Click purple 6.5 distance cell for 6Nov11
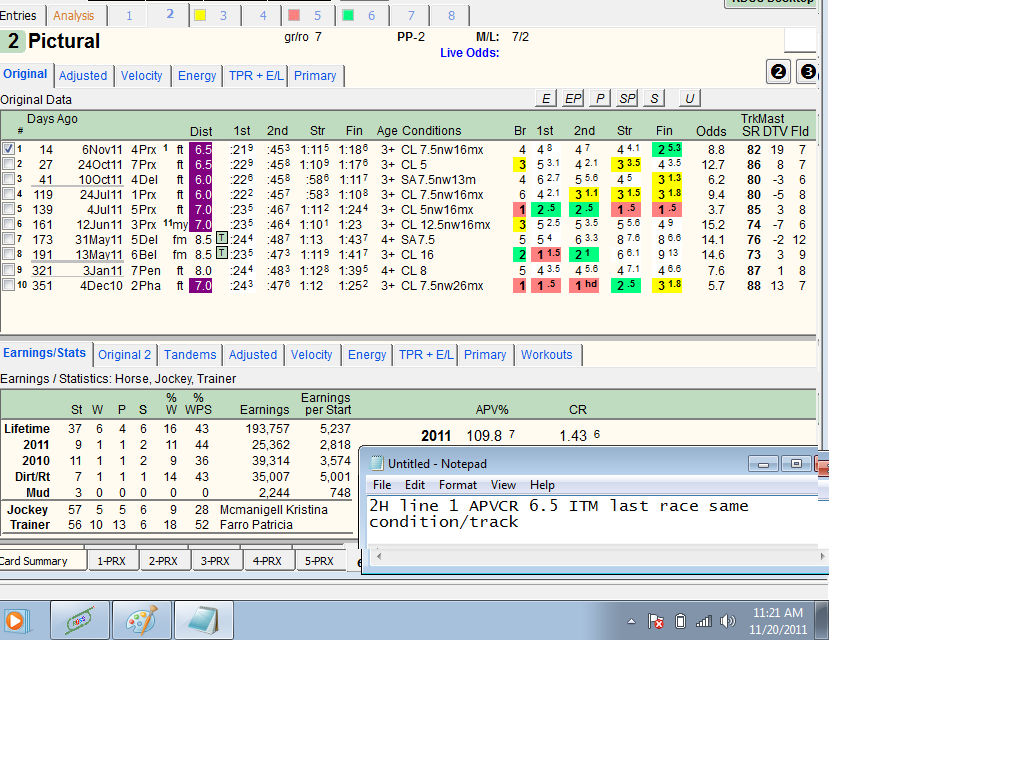The width and height of the screenshot is (1024, 768). 200,150
